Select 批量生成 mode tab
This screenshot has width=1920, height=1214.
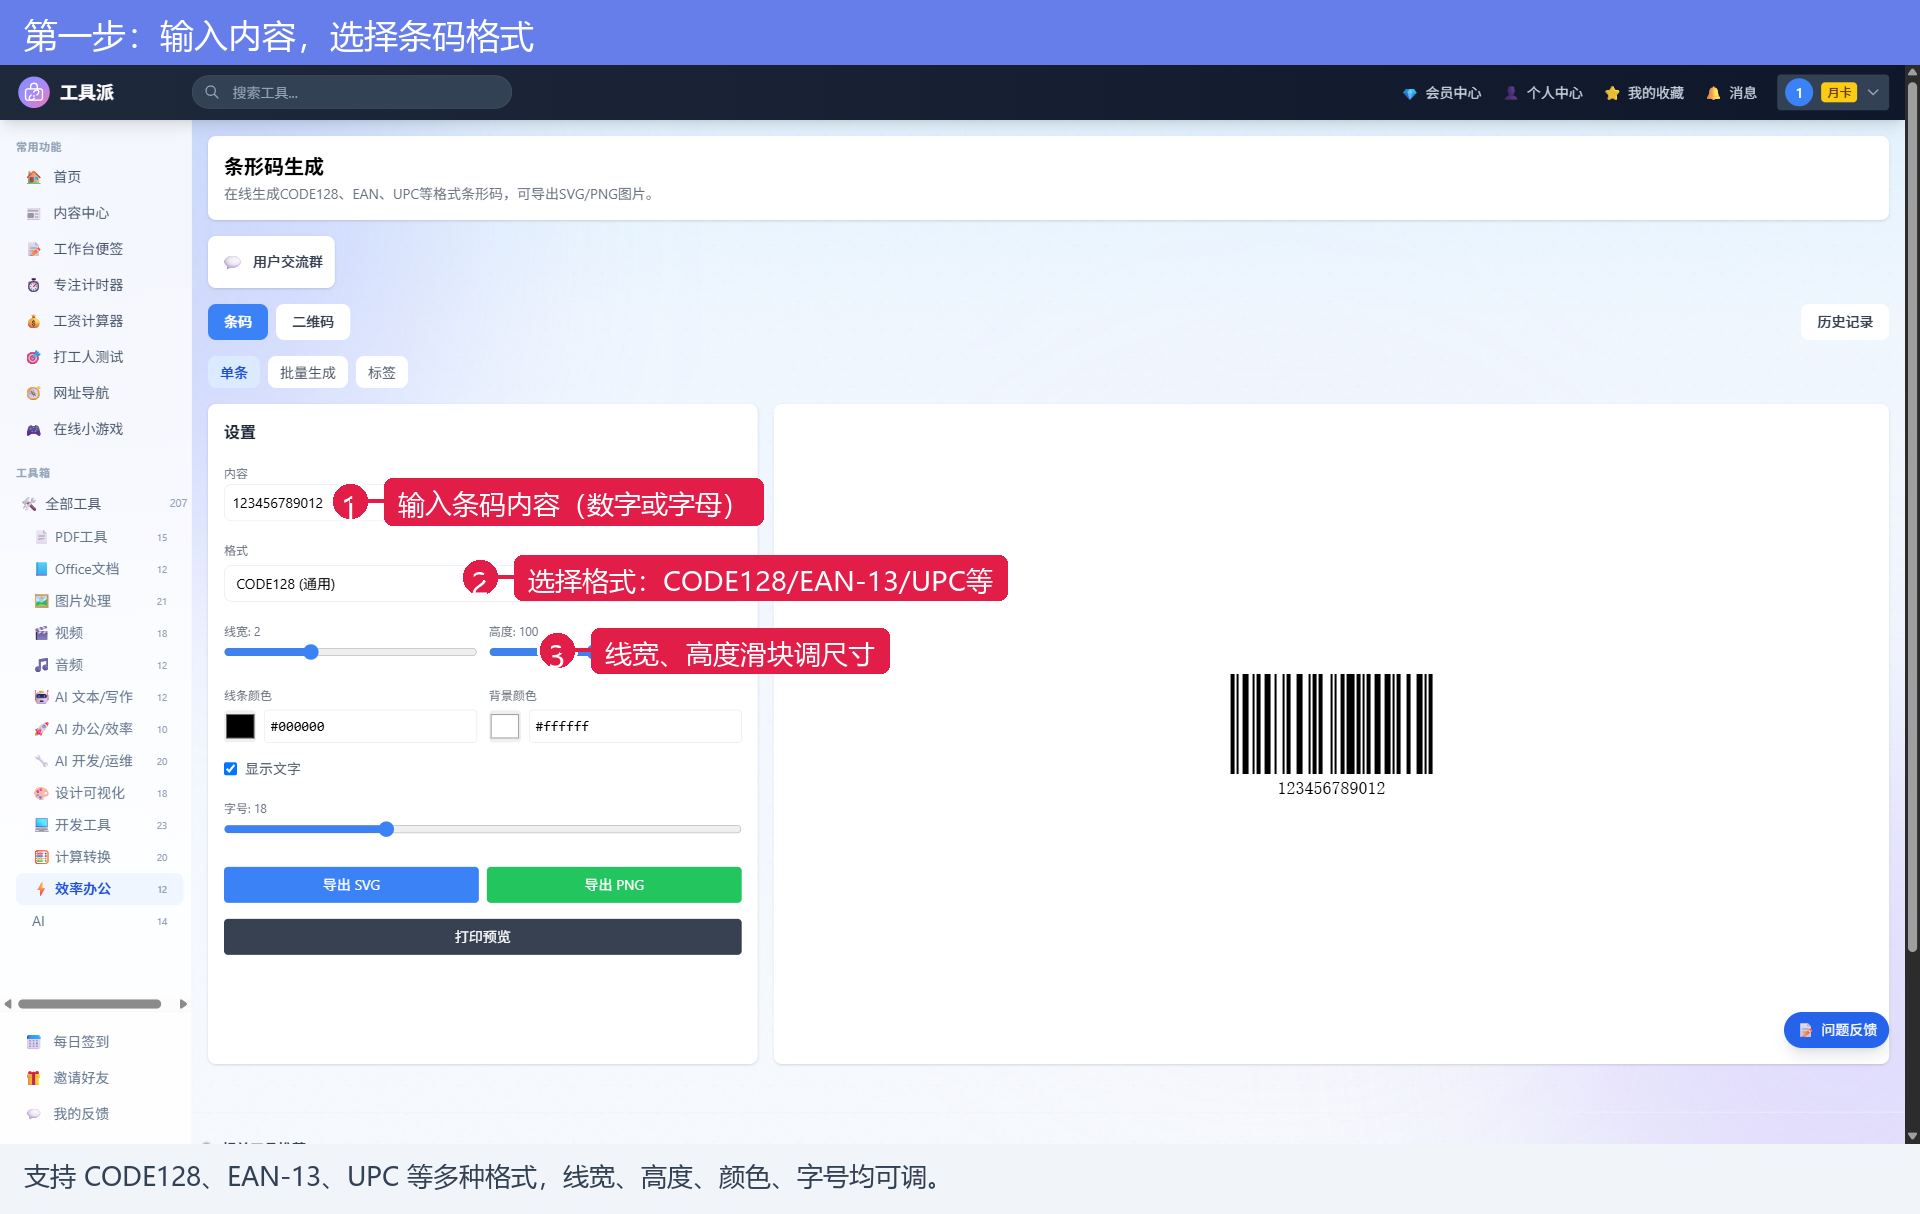[308, 373]
